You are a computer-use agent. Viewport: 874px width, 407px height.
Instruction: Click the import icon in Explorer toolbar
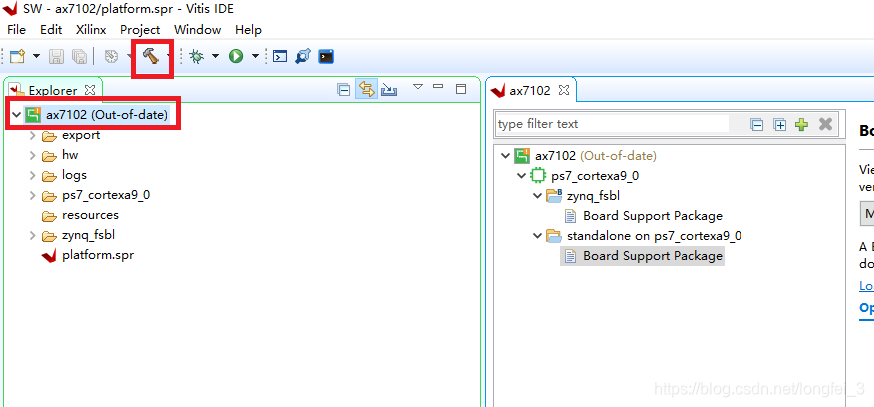pyautogui.click(x=389, y=90)
